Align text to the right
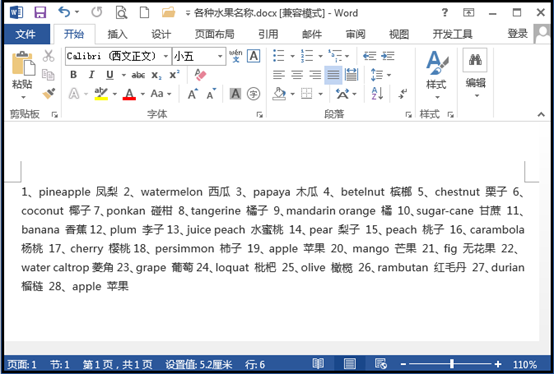554x374 pixels. [315, 75]
